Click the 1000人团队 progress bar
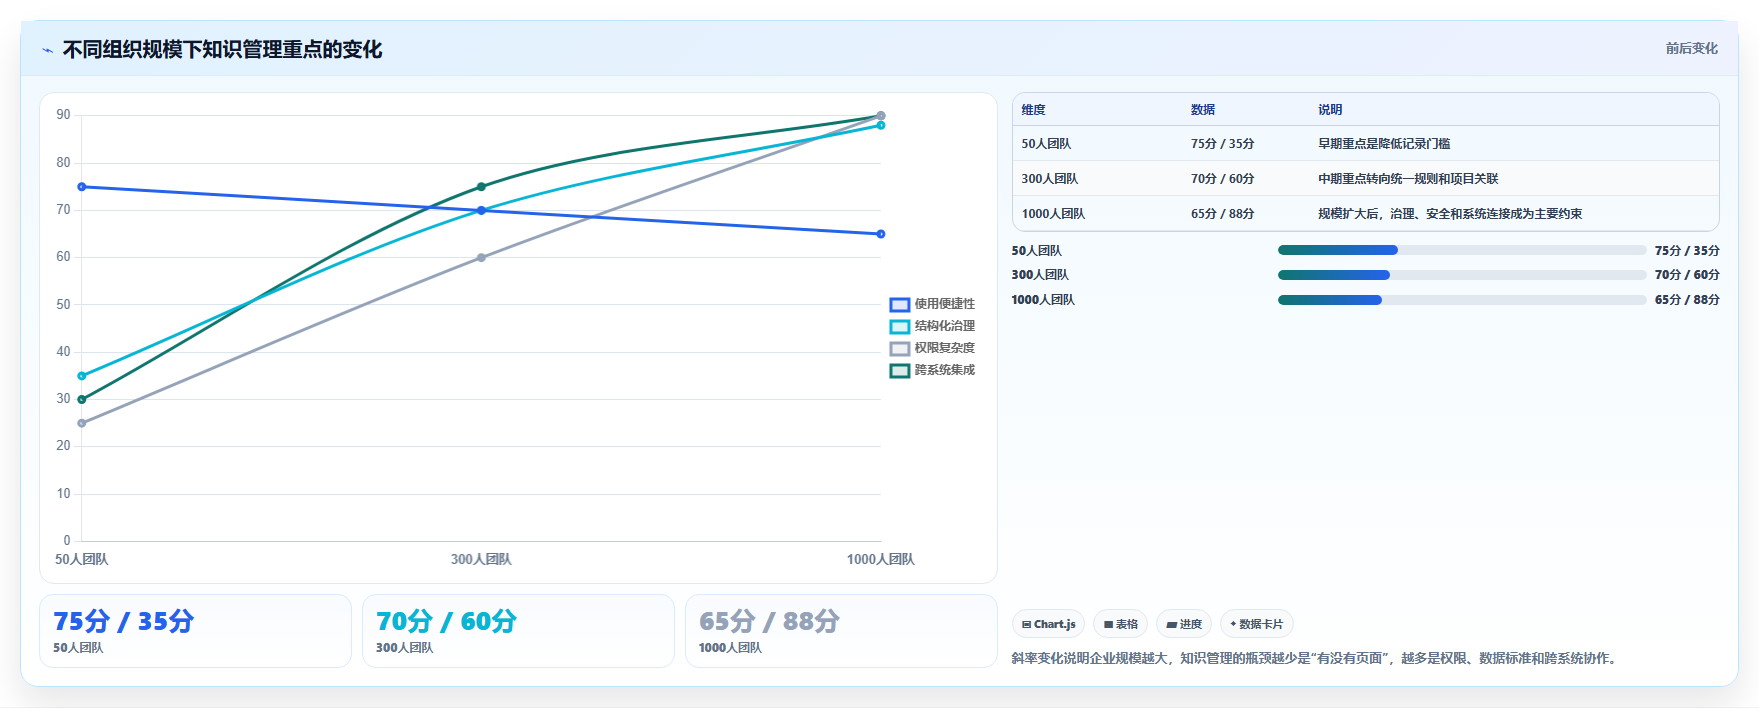Viewport: 1759px width, 708px height. (1461, 300)
